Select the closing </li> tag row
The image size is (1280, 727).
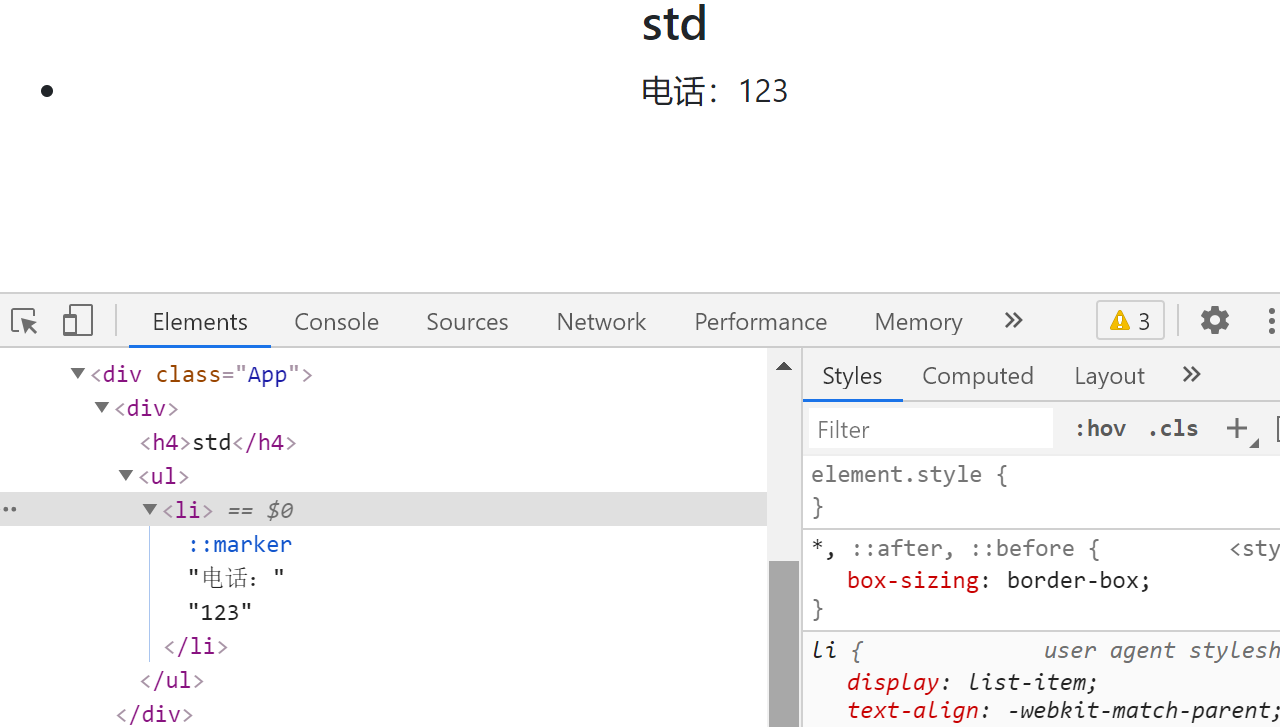pos(196,646)
